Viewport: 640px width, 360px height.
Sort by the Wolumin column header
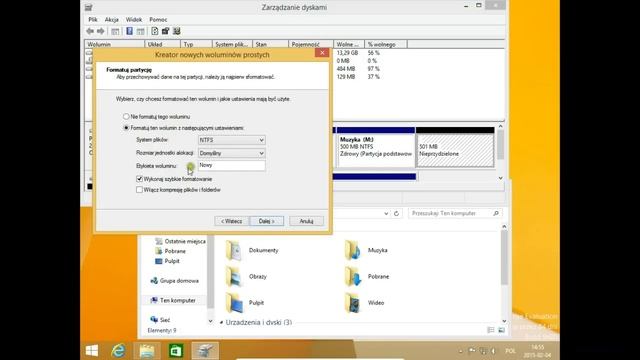(x=115, y=44)
